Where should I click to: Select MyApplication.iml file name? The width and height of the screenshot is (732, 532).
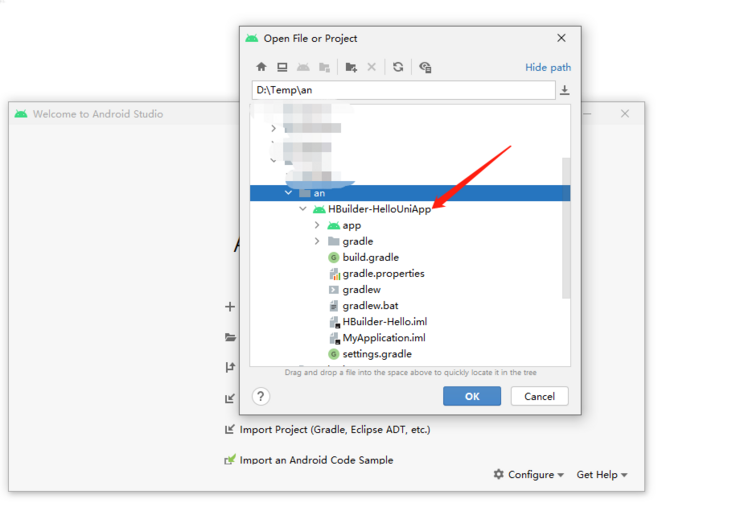pyautogui.click(x=384, y=338)
